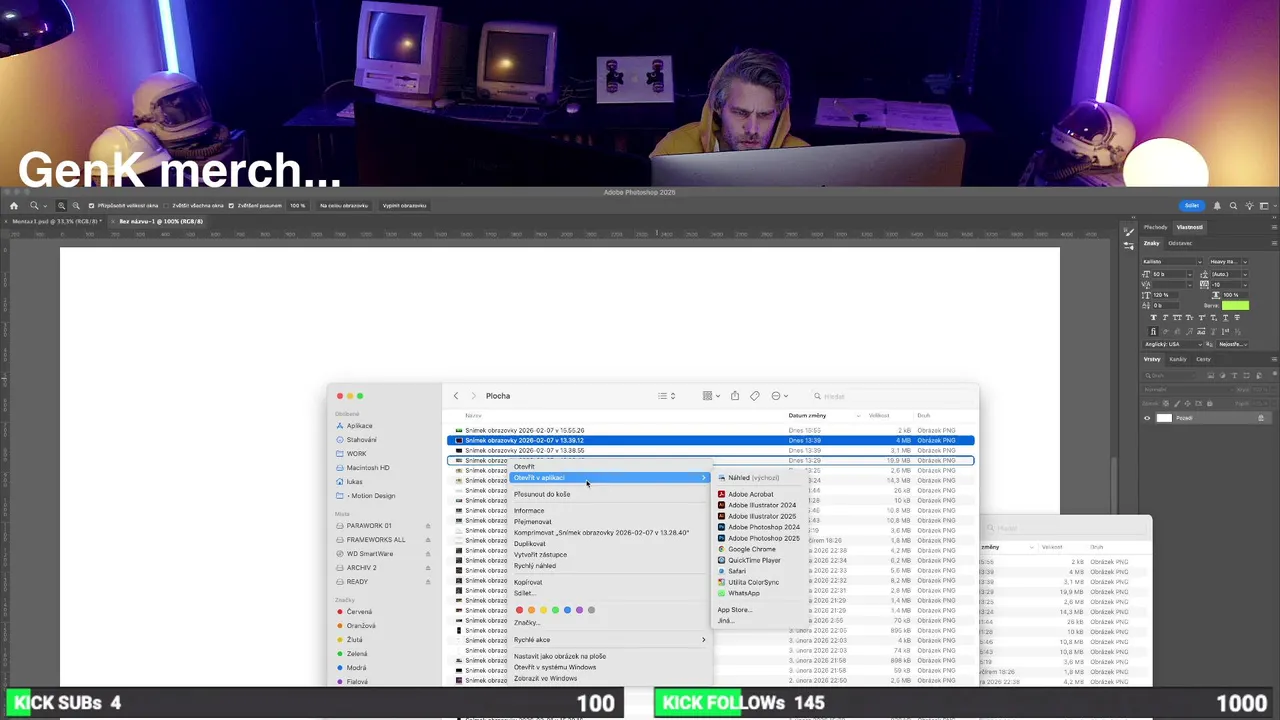The height and width of the screenshot is (720, 1280).
Task: Click Finder back arrow
Action: pos(456,396)
